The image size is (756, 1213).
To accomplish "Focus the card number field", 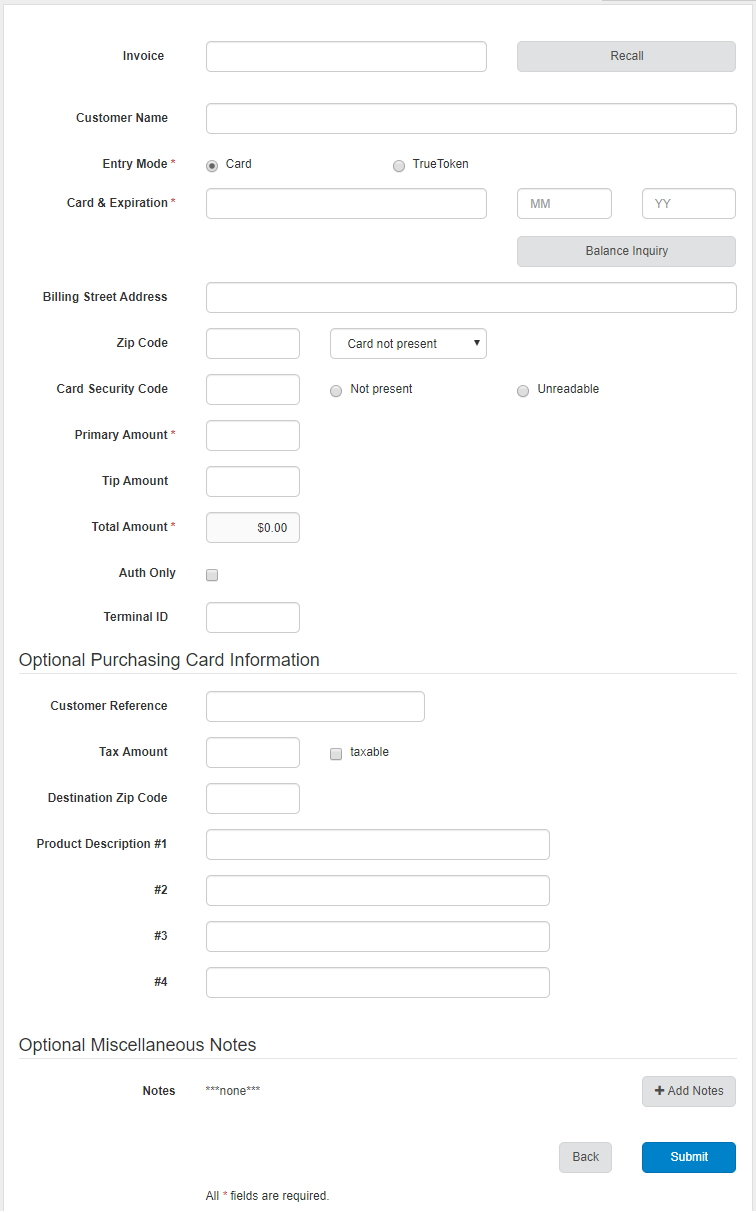I will (346, 203).
